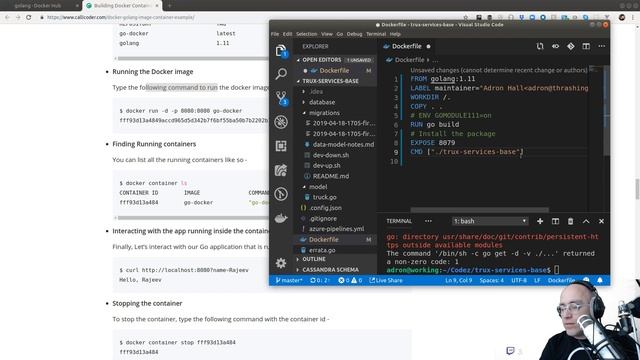
Task: Click Ln 9, Col 9 cursor position
Action: pos(458,280)
